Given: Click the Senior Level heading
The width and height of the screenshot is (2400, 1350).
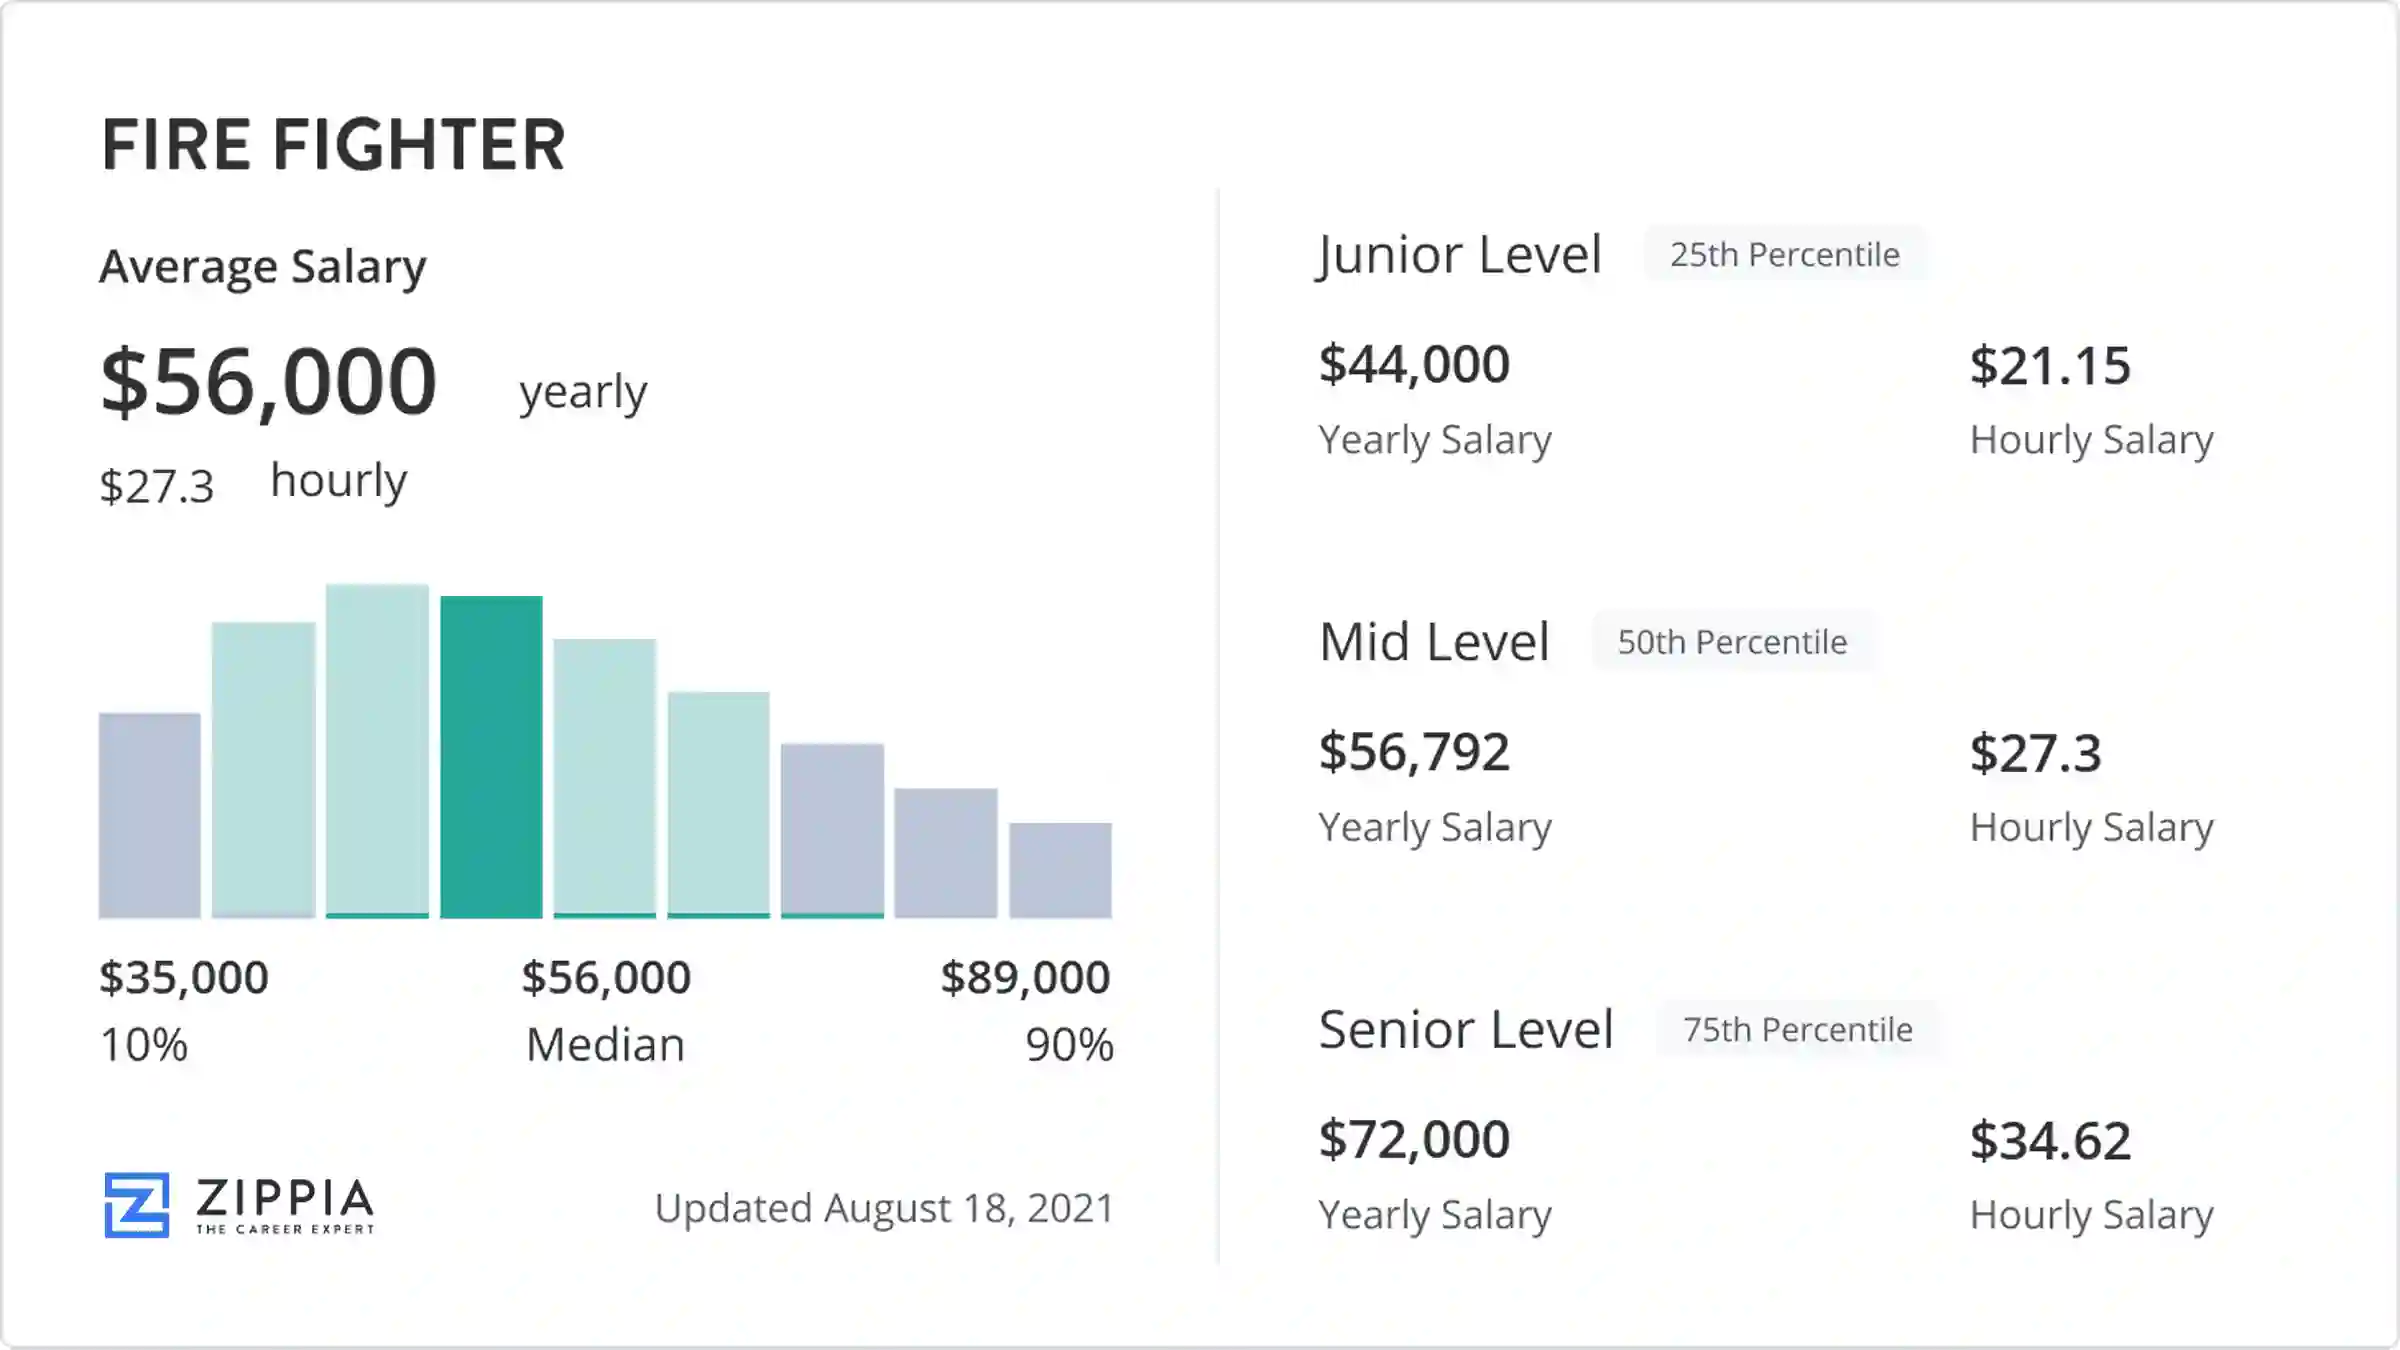Looking at the screenshot, I should coord(1465,1029).
